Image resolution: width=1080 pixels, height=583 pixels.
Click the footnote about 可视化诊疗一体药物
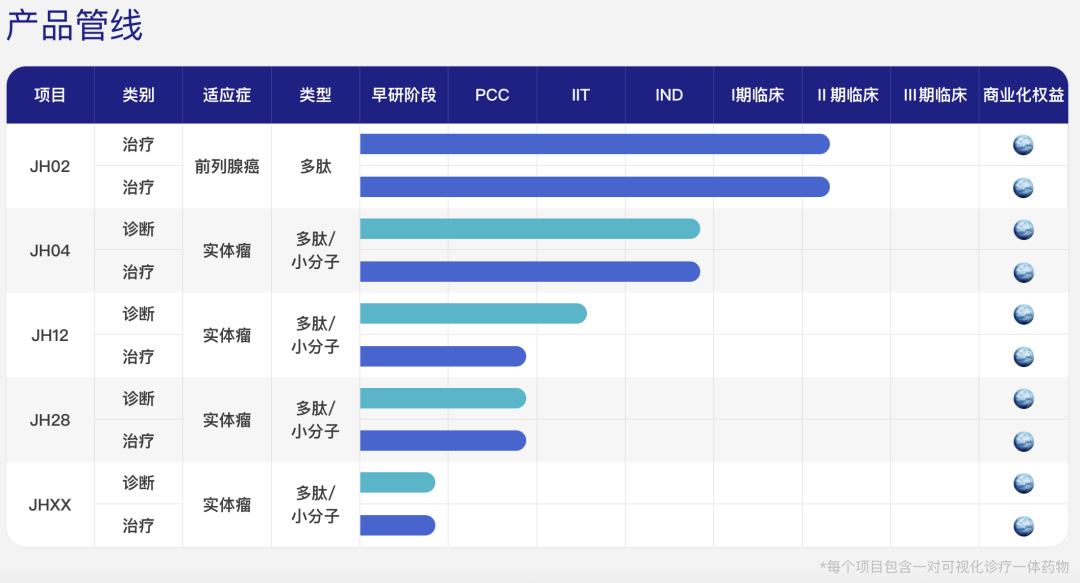944,566
